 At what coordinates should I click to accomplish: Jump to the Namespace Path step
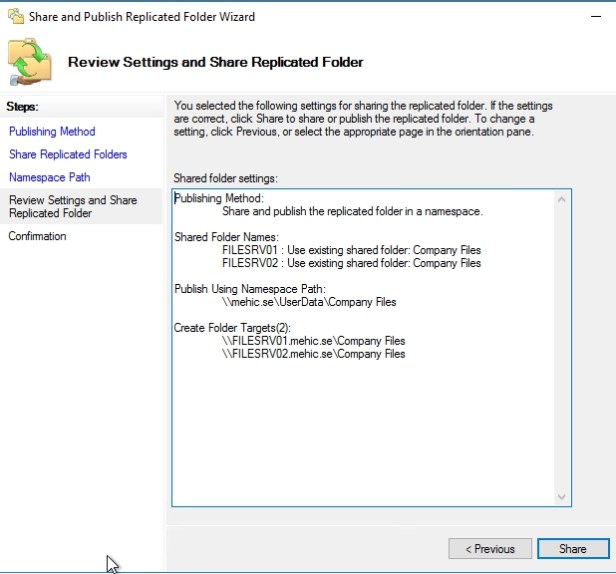(x=49, y=177)
